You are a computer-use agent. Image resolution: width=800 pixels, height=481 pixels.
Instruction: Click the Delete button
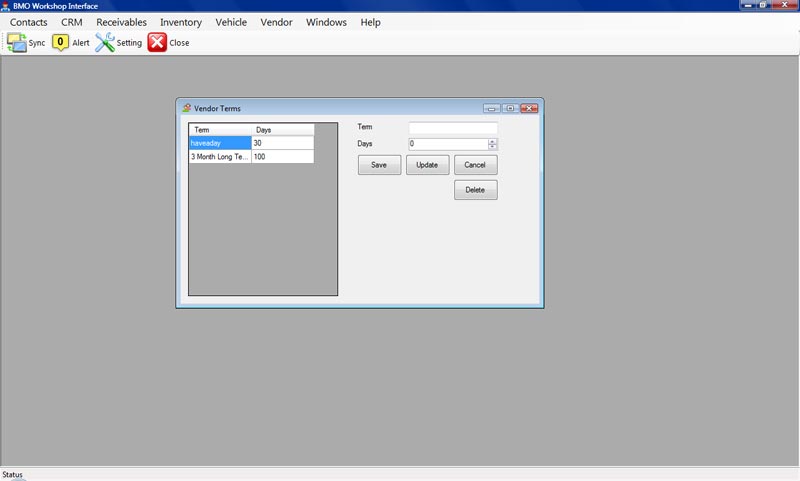click(x=476, y=190)
